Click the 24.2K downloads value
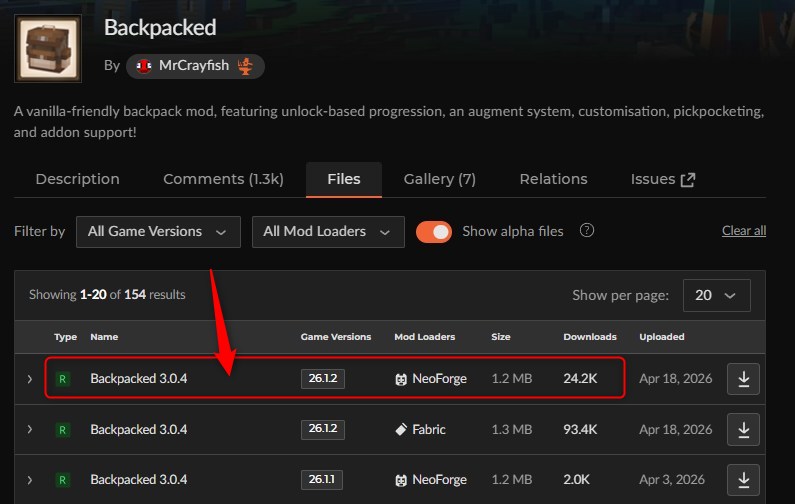 point(580,379)
